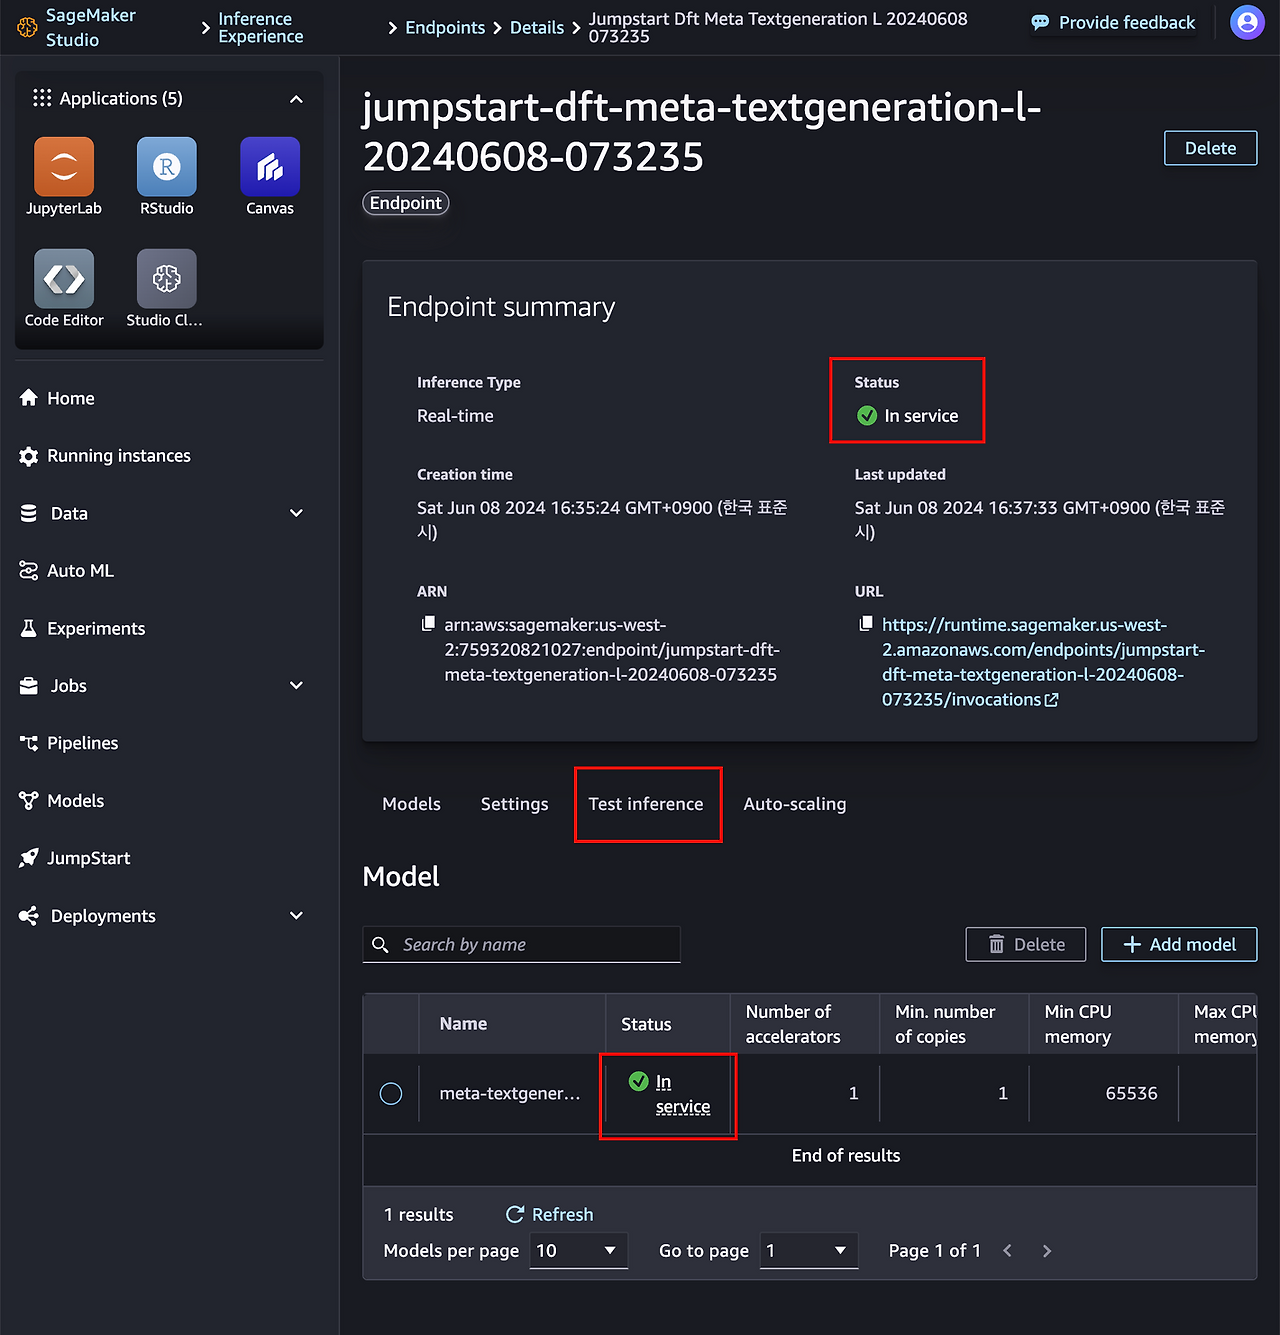Open the Models per page dropdown

tap(579, 1251)
